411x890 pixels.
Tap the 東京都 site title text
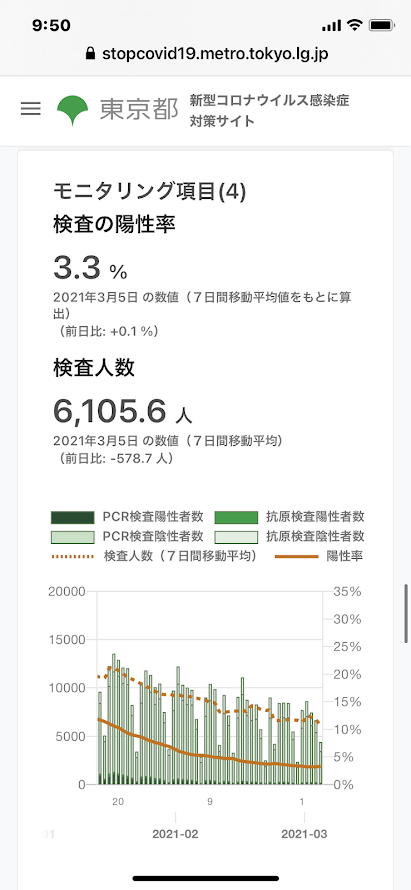pyautogui.click(x=139, y=110)
